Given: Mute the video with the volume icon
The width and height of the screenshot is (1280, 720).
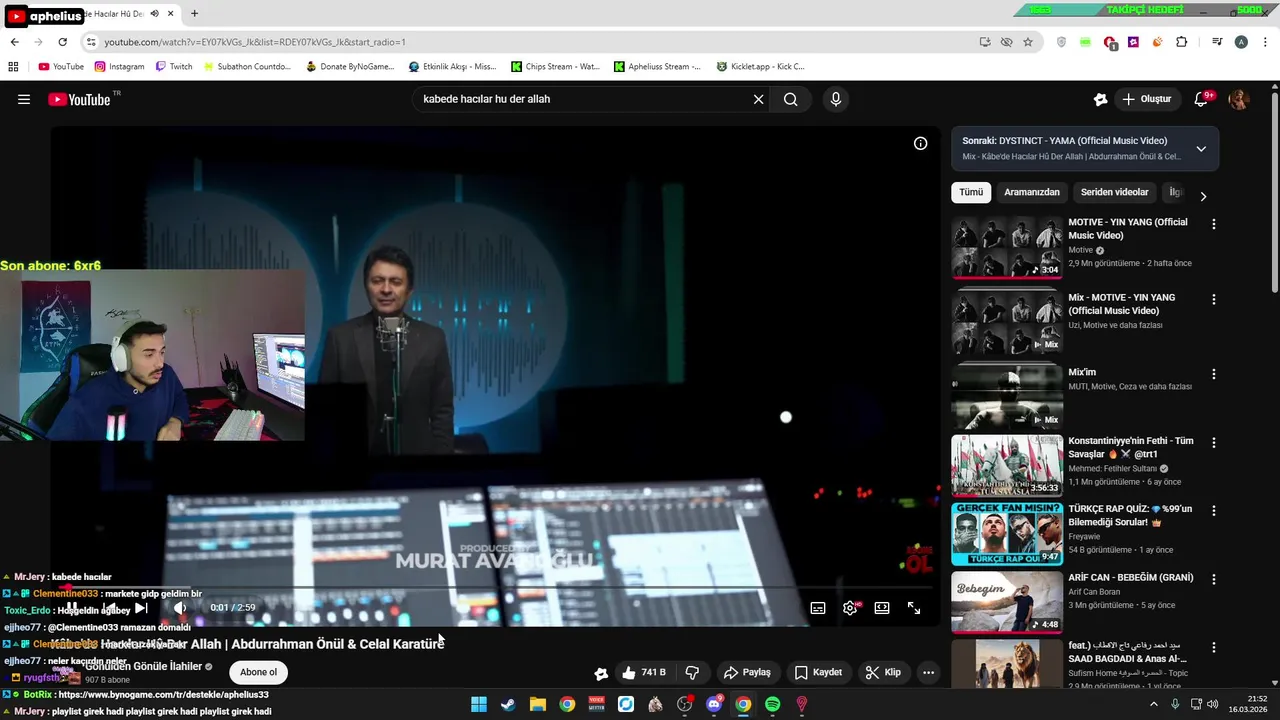Looking at the screenshot, I should coord(180,607).
